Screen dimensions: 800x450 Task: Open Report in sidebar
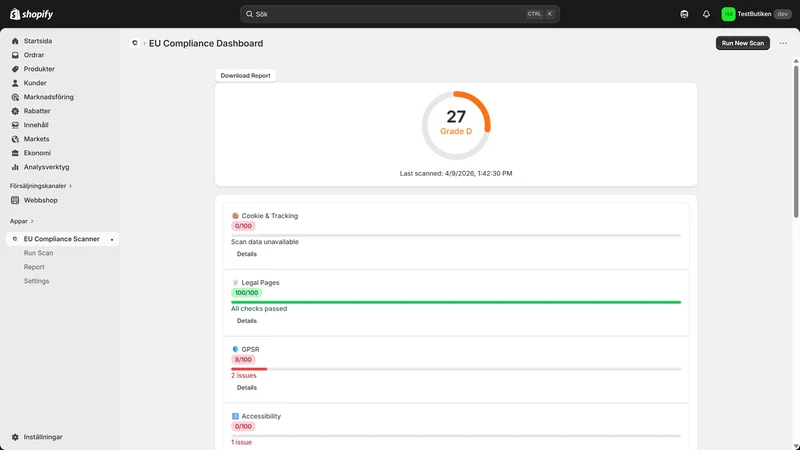[34, 267]
